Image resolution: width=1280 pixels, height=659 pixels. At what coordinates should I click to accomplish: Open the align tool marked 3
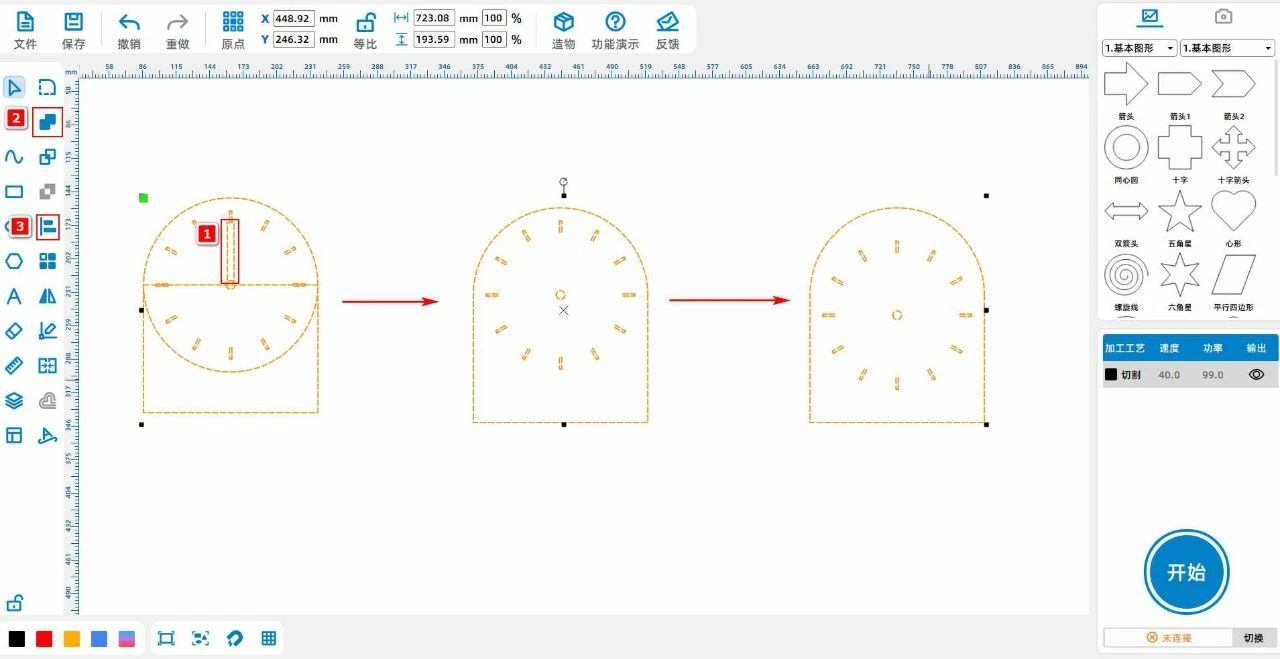[47, 227]
